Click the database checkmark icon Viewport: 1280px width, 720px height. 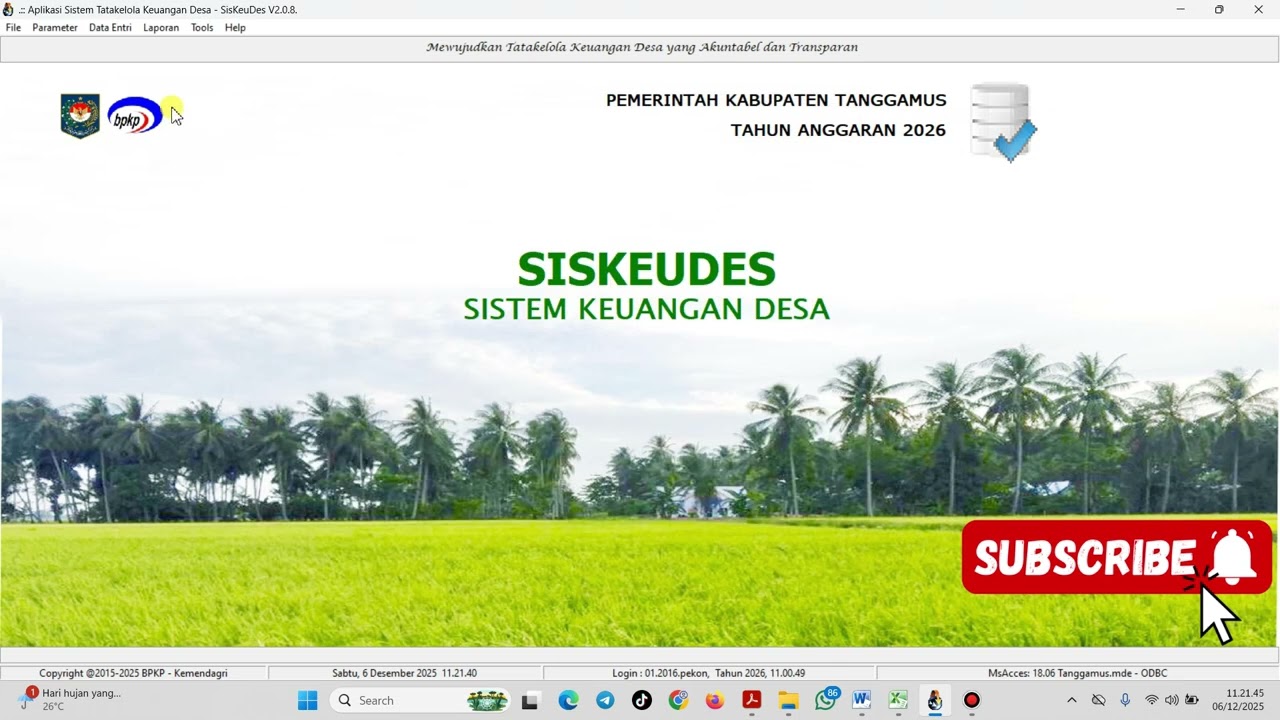1003,123
